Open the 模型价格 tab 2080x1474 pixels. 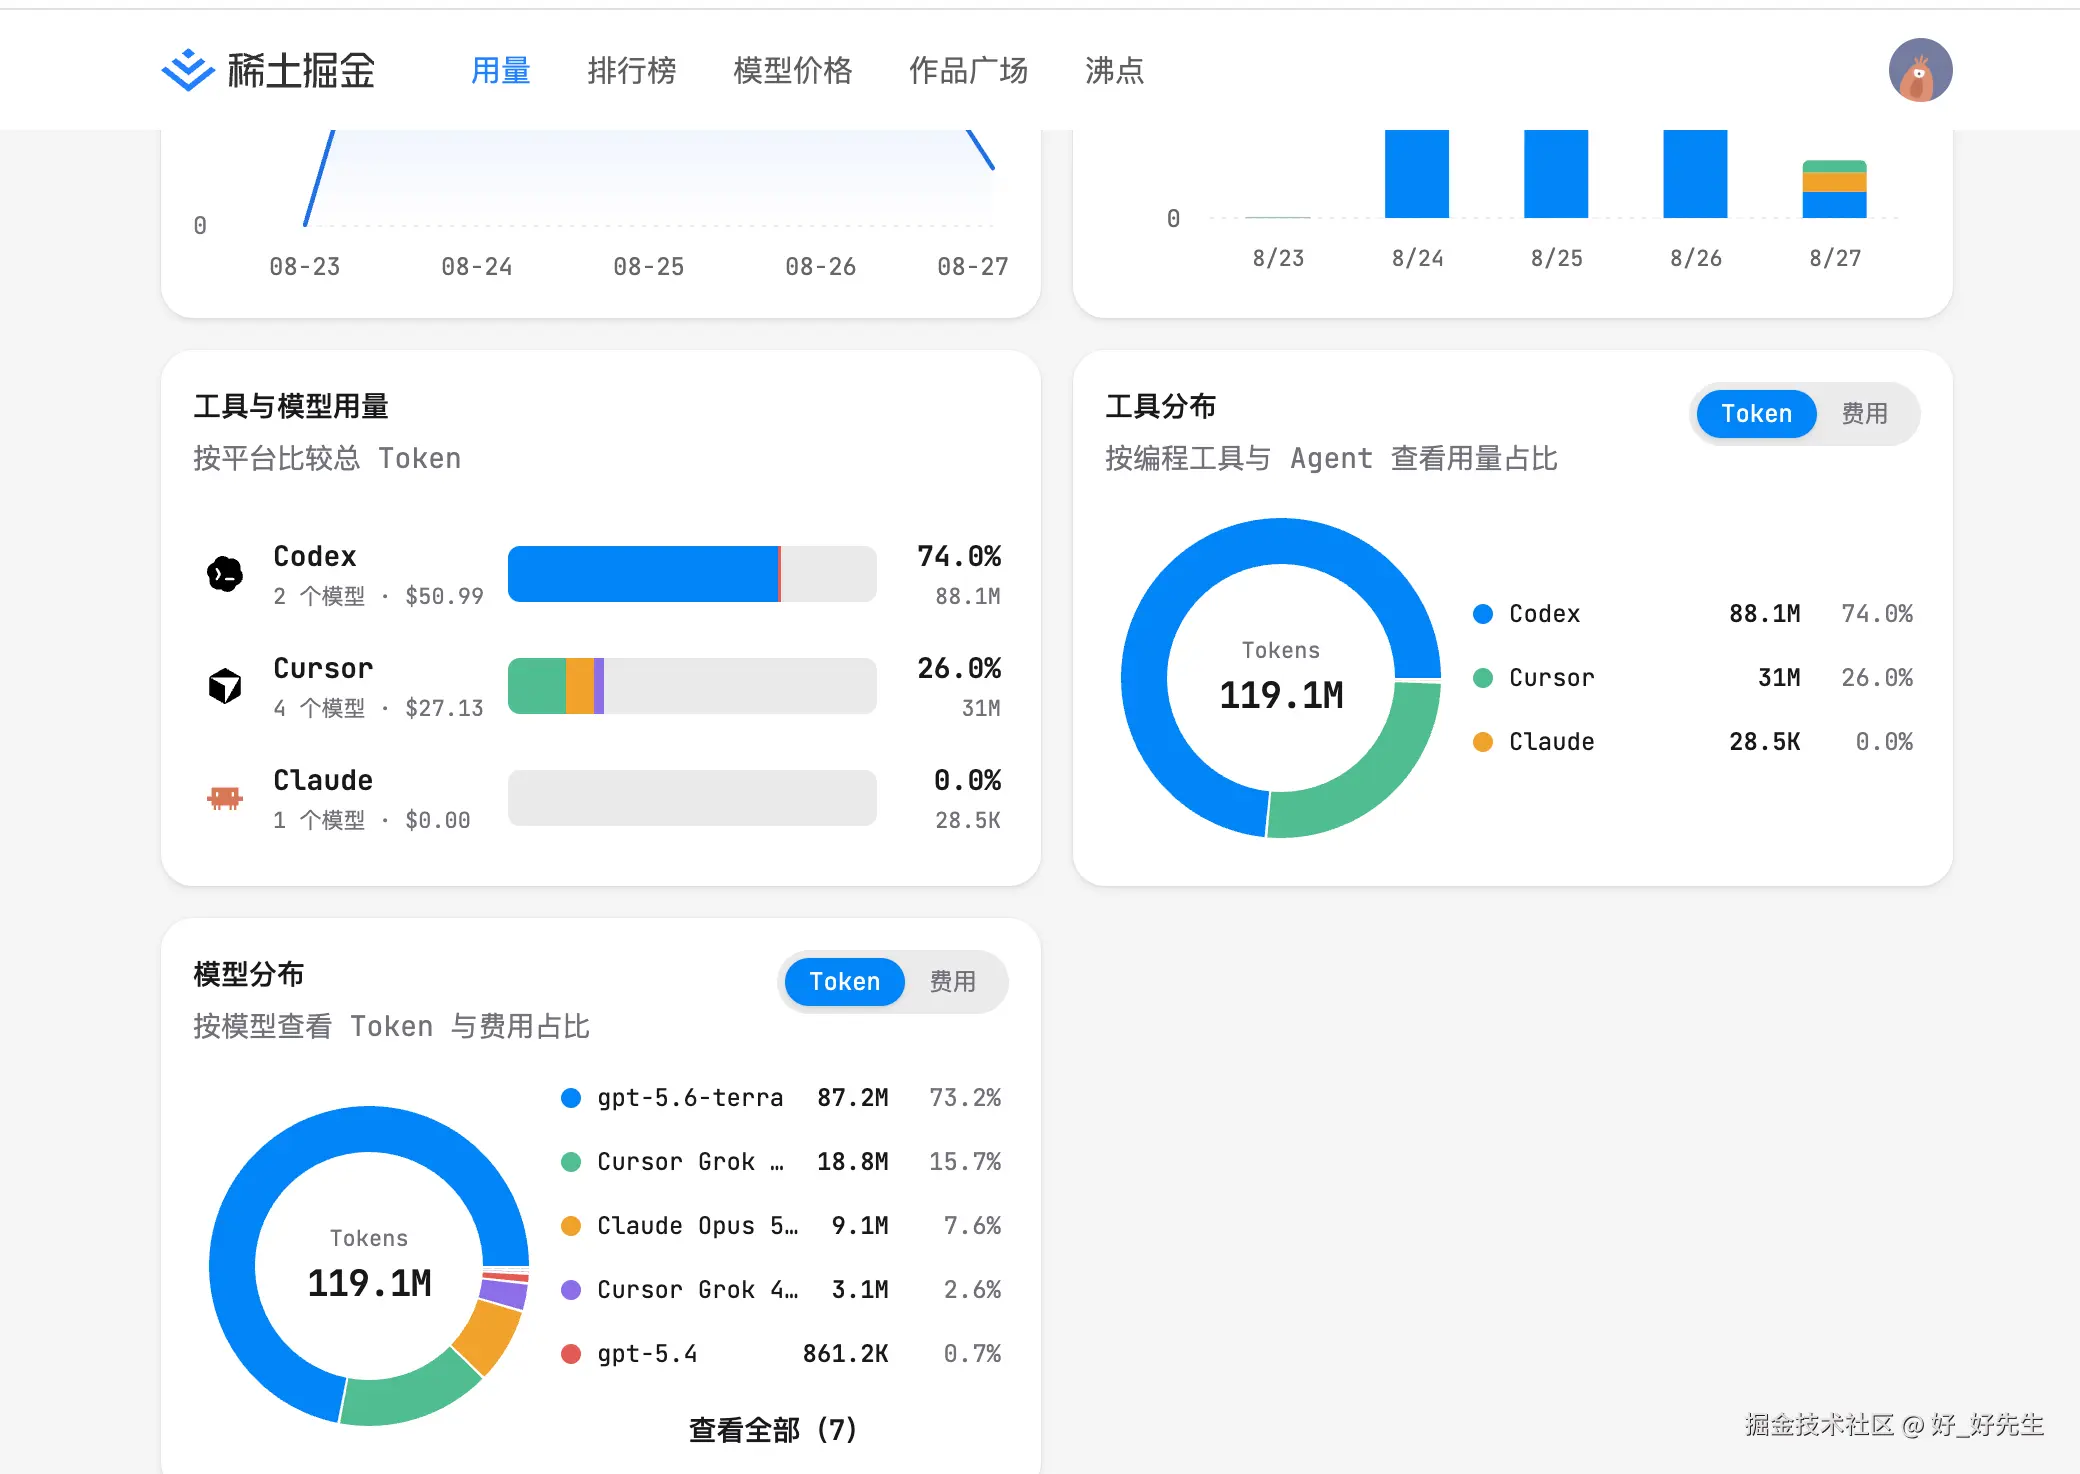[793, 70]
